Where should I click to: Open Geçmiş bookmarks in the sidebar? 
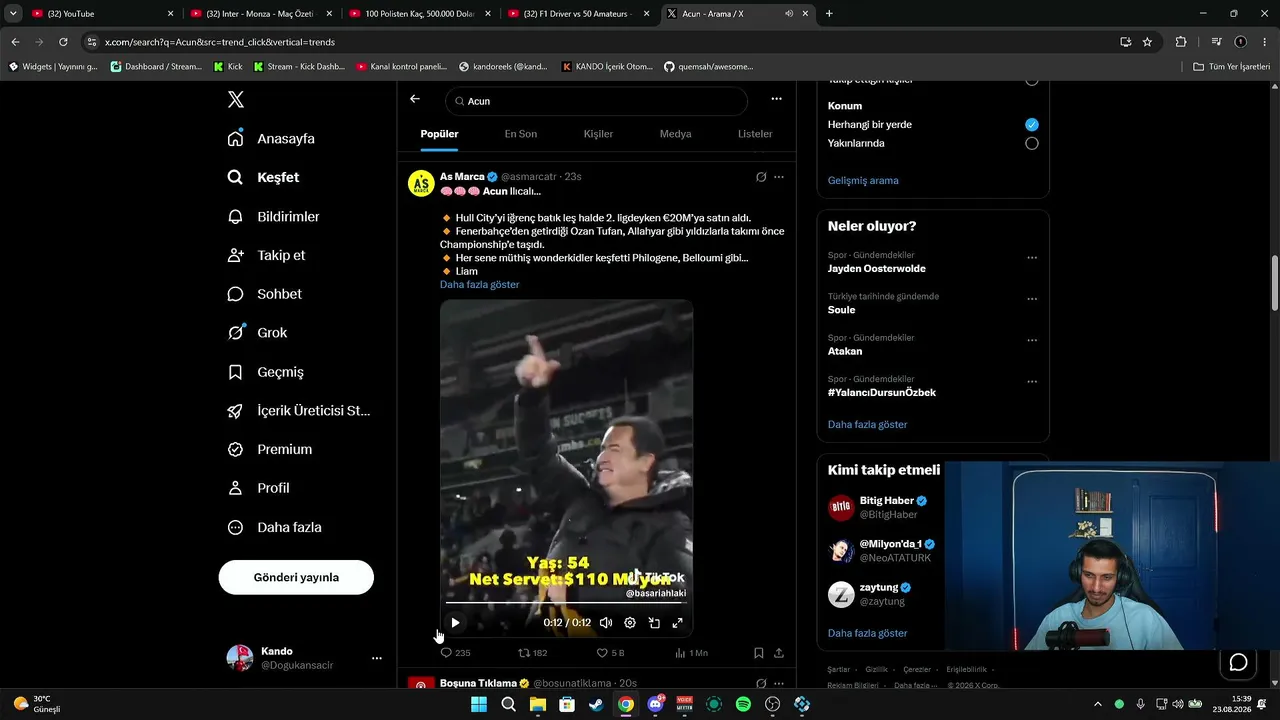[x=266, y=372]
